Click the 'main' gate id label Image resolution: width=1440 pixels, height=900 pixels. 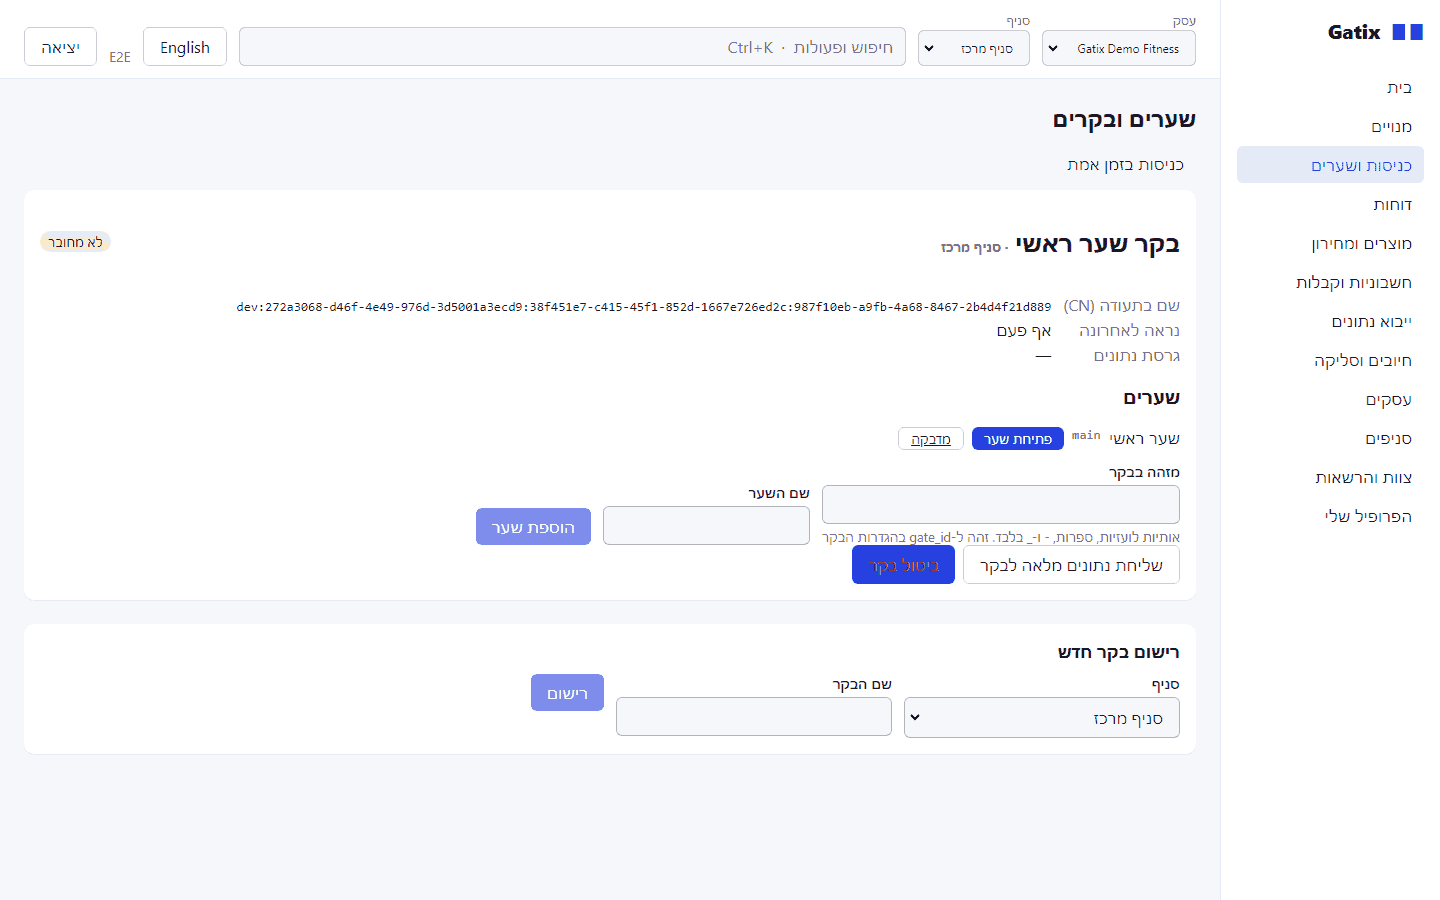click(1086, 436)
